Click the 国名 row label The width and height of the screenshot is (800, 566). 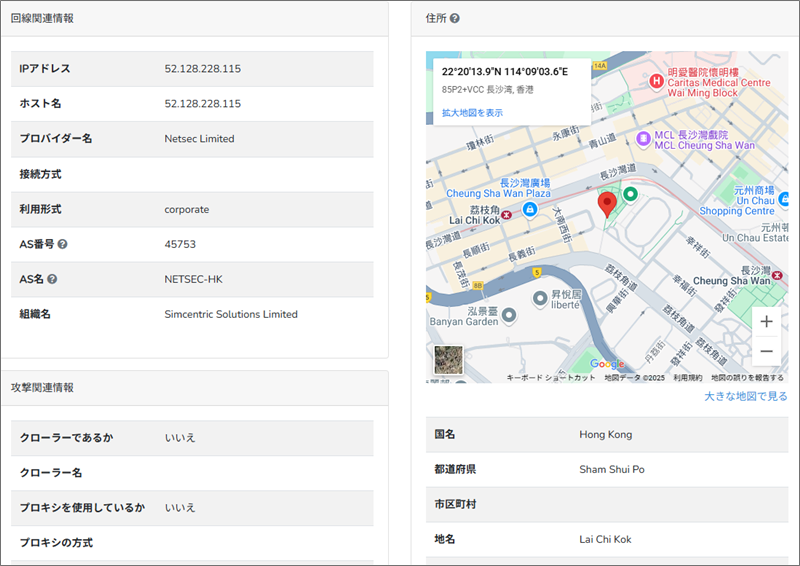tap(444, 434)
